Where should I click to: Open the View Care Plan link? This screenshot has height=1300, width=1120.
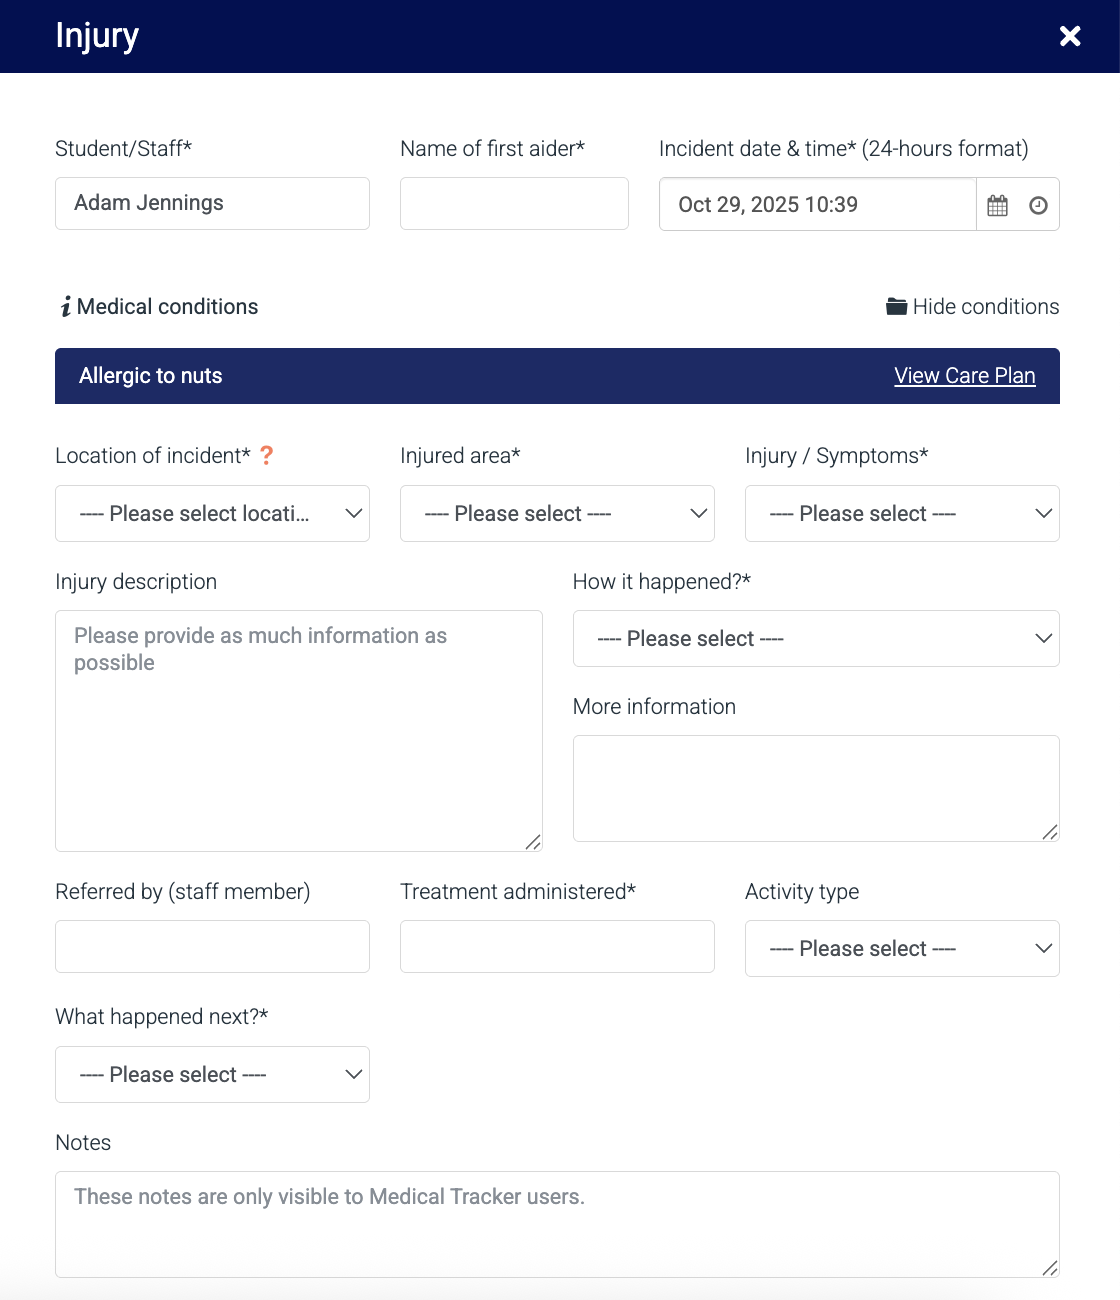click(964, 376)
